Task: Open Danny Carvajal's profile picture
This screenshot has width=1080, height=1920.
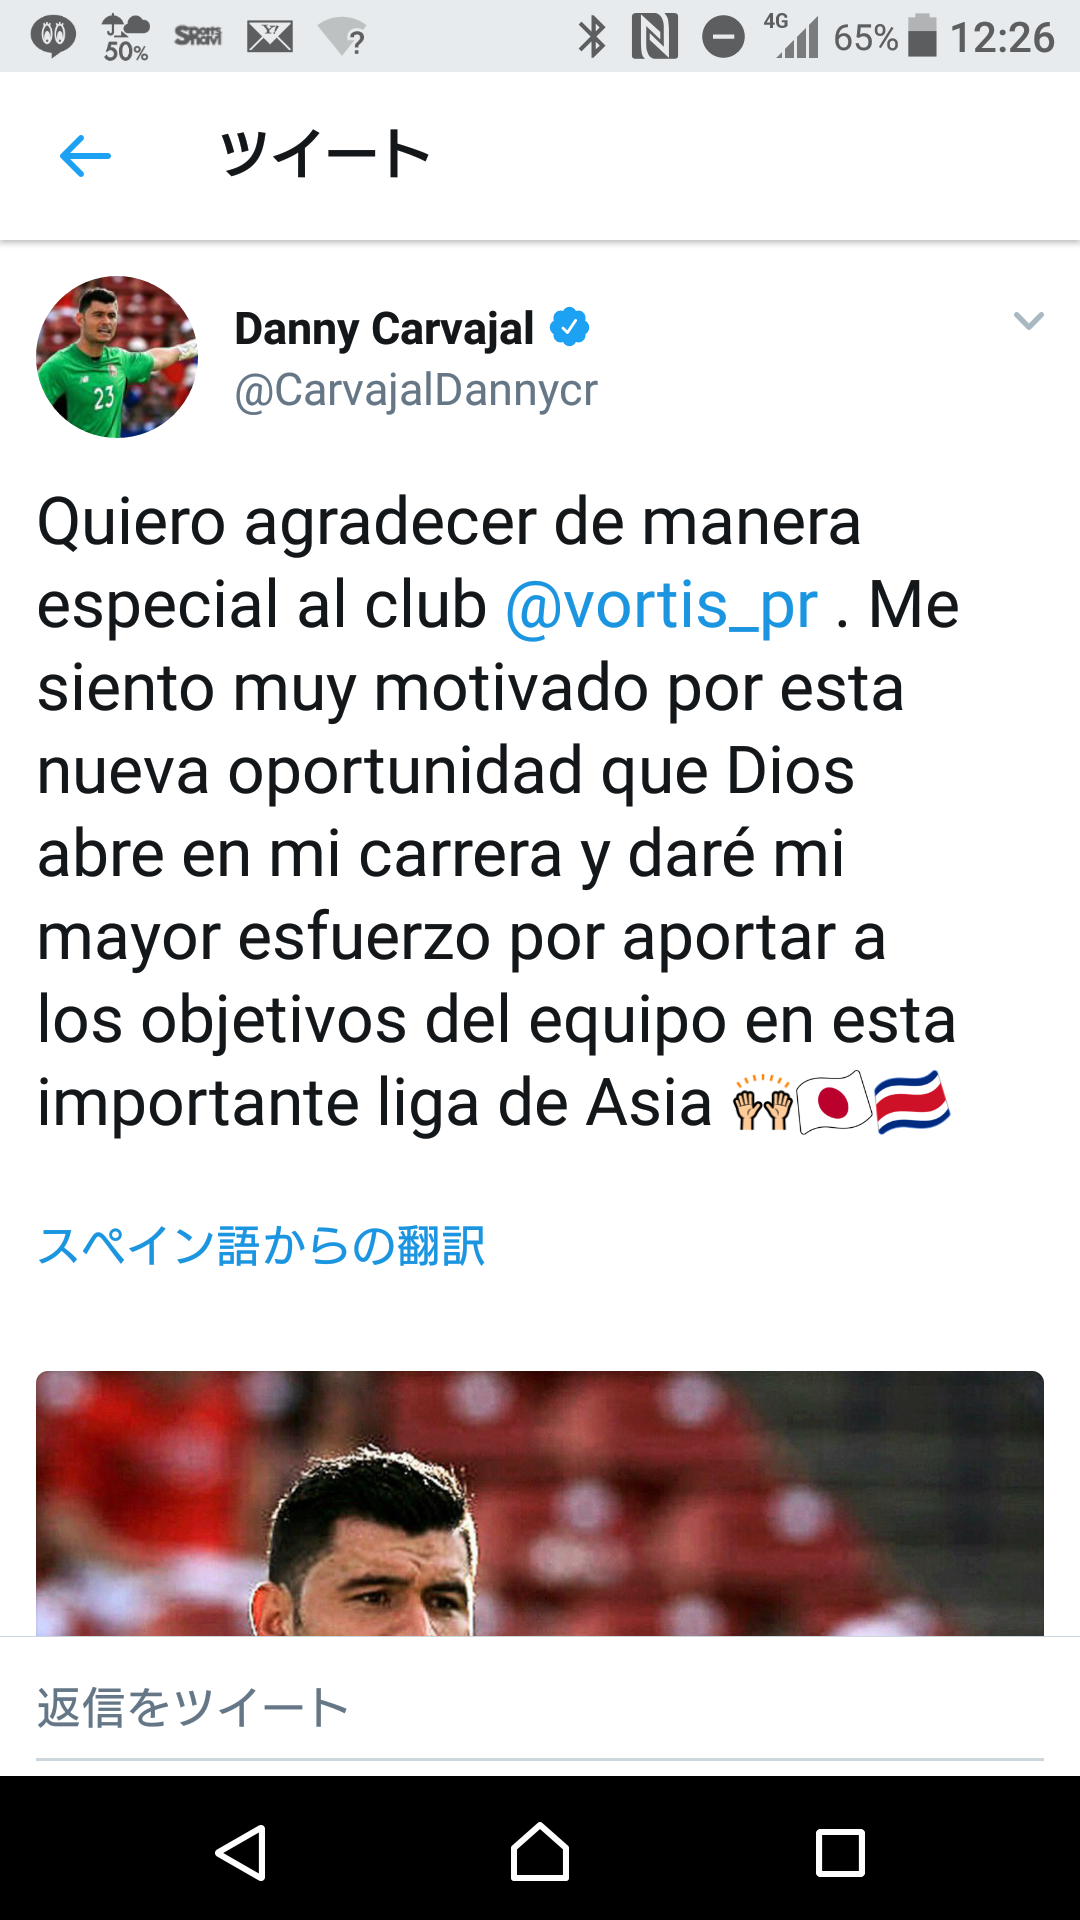Action: click(x=117, y=357)
